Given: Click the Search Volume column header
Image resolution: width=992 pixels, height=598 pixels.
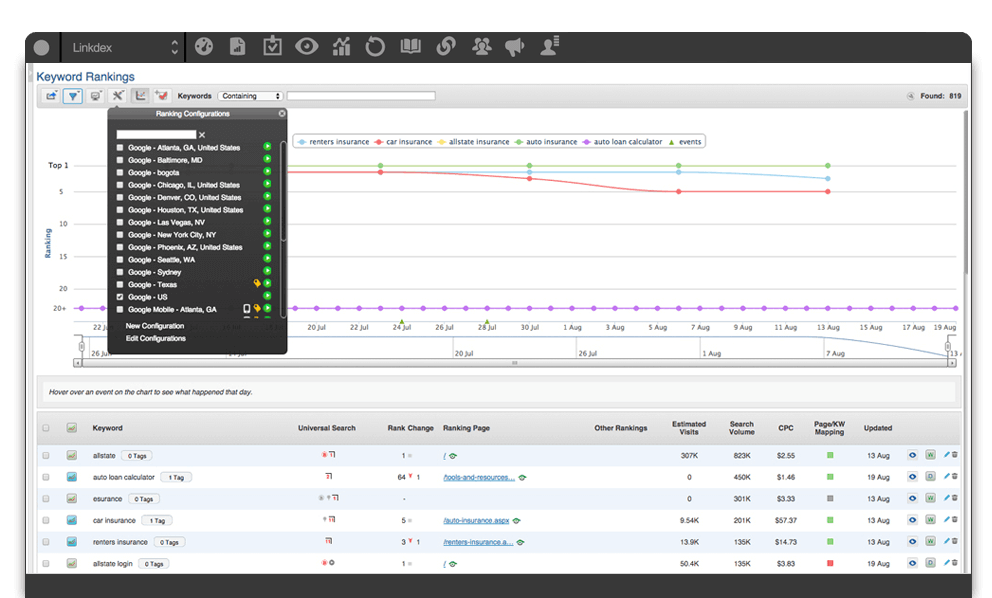Looking at the screenshot, I should (742, 428).
